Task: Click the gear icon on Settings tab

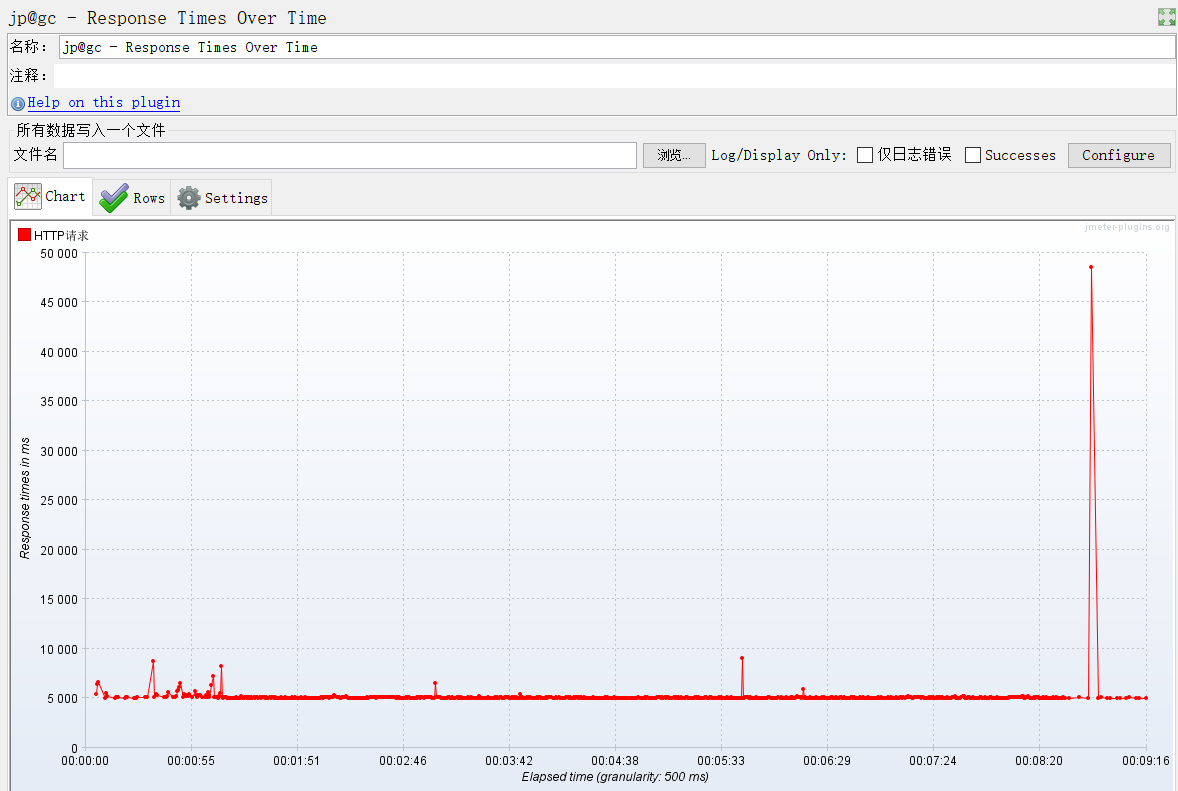Action: pyautogui.click(x=189, y=198)
